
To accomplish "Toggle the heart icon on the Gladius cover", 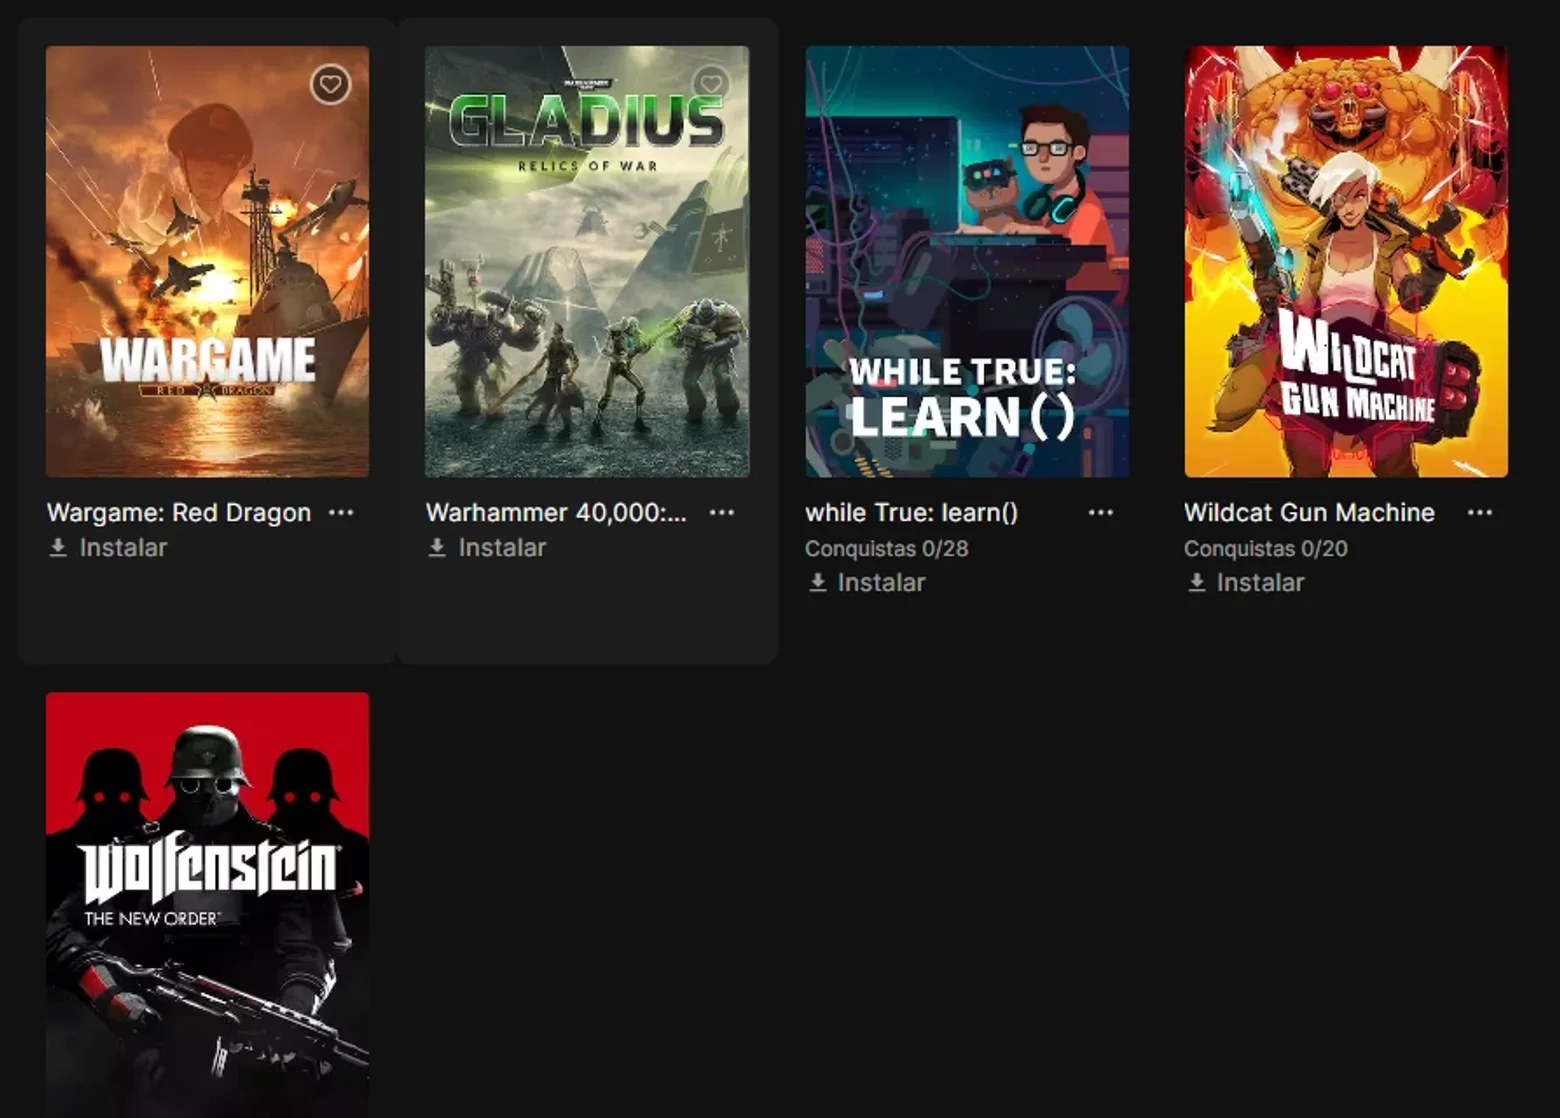I will pyautogui.click(x=710, y=84).
